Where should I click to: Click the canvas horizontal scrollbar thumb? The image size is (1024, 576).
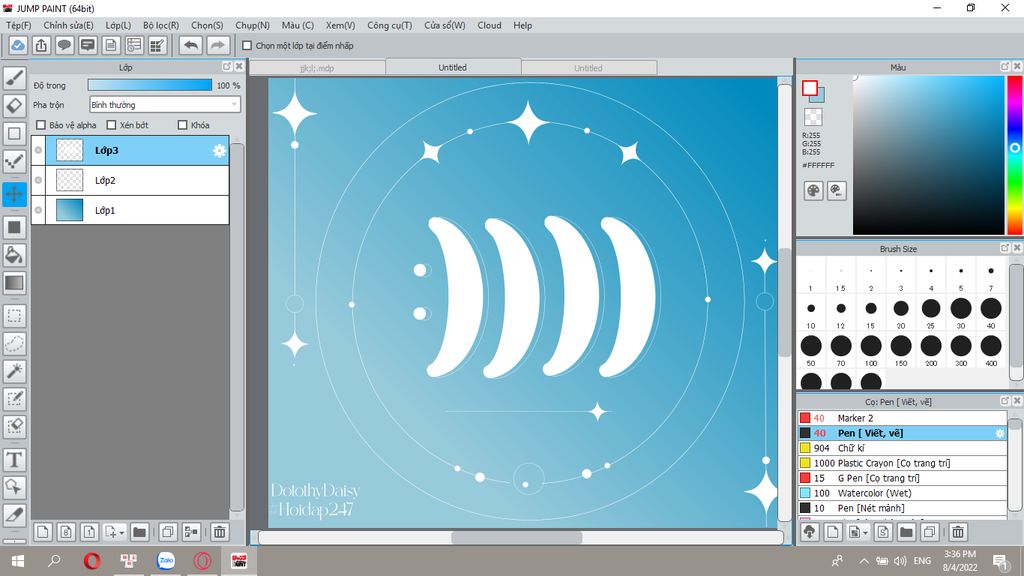click(517, 537)
